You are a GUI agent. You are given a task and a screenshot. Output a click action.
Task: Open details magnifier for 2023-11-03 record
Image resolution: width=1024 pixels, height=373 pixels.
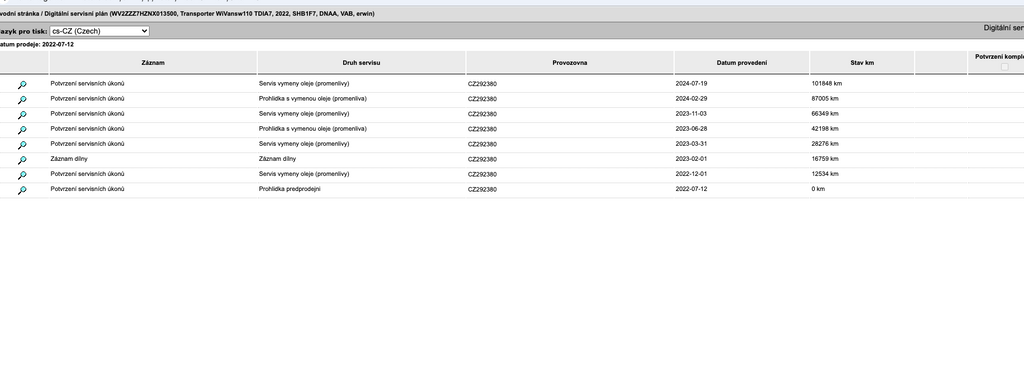click(22, 115)
